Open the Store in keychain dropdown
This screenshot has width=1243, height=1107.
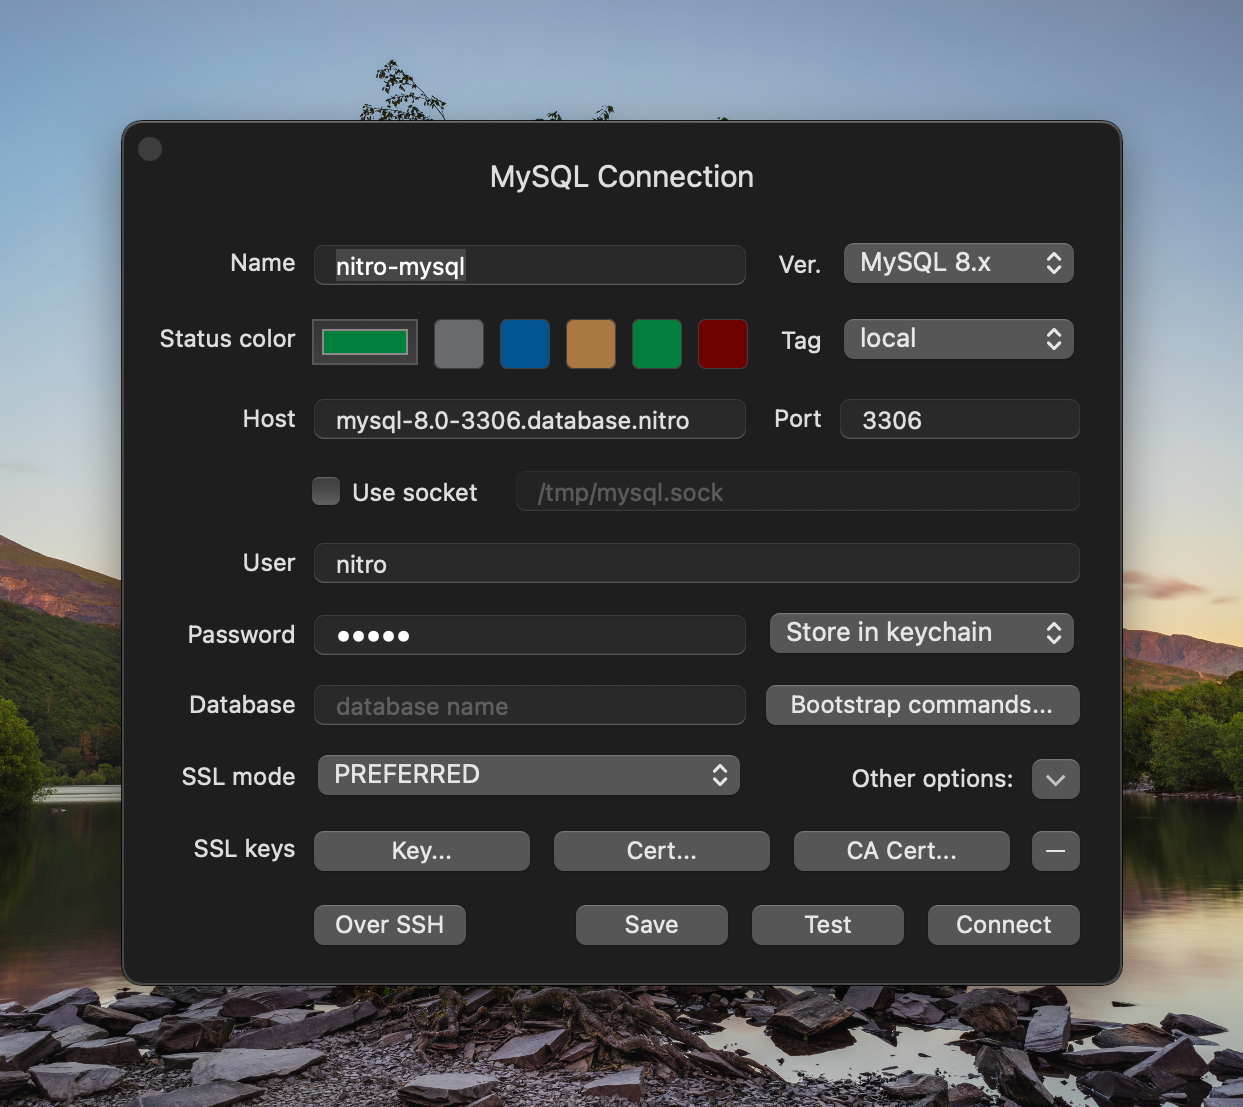[x=921, y=633]
